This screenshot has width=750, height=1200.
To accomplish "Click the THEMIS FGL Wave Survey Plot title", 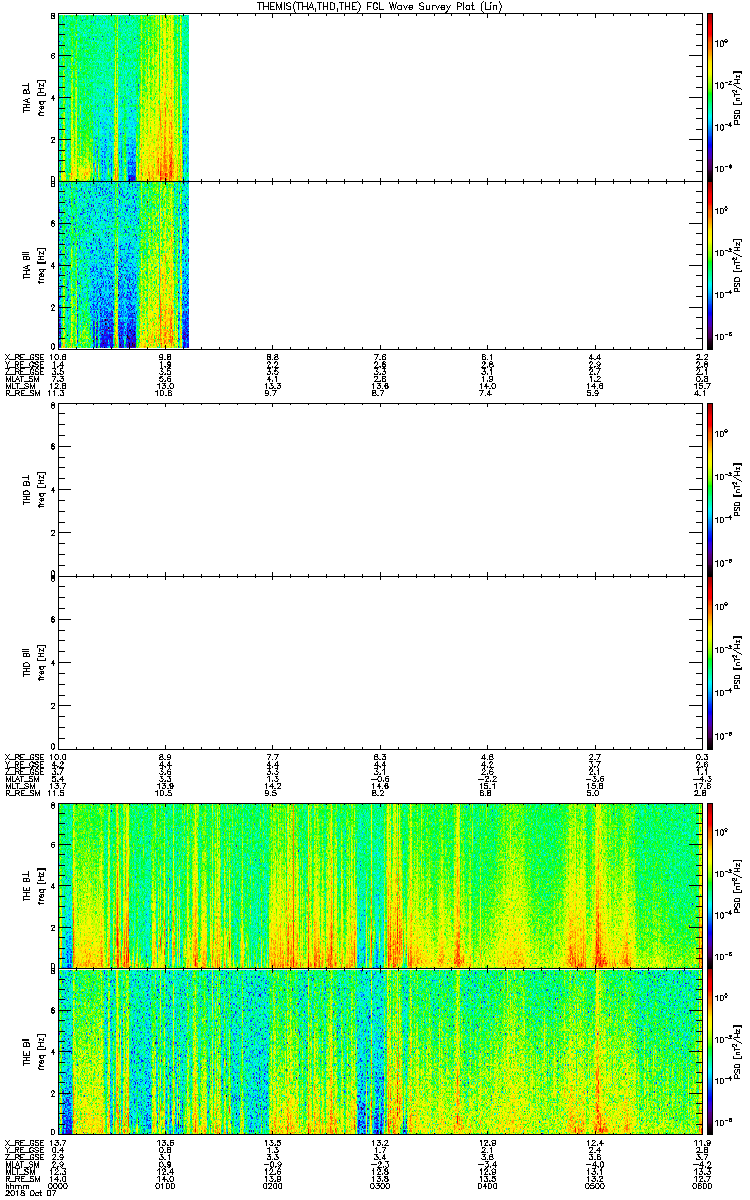I will pos(381,6).
